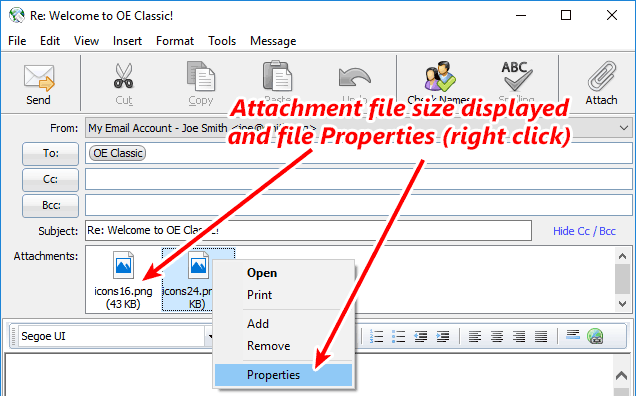The image size is (636, 396).
Task: Maximize the compose window
Action: tap(566, 15)
